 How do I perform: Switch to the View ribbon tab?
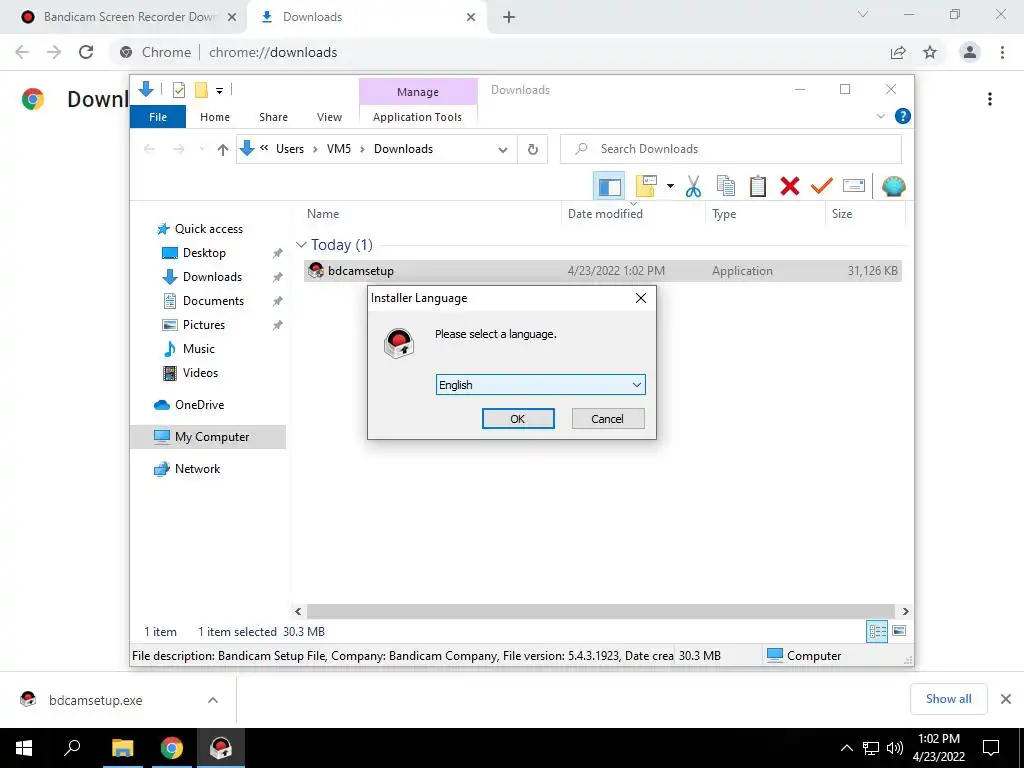tap(329, 117)
